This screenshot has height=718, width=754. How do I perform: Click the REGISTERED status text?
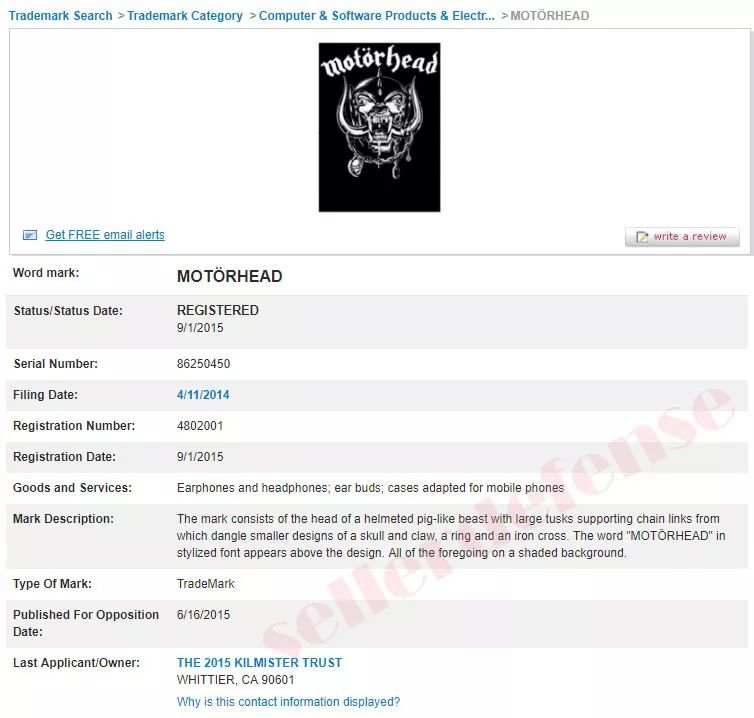[x=218, y=310]
